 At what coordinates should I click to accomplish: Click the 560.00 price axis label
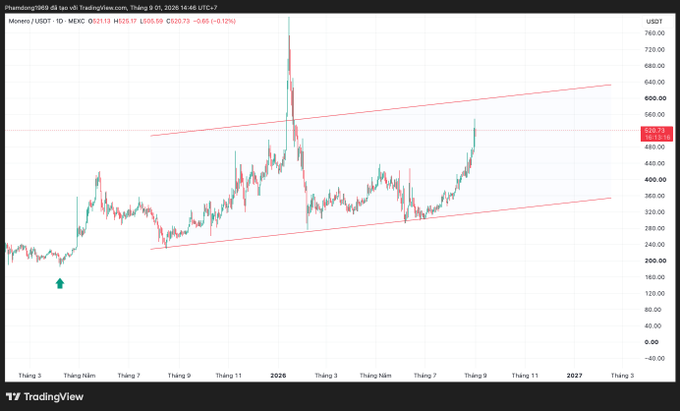click(655, 114)
